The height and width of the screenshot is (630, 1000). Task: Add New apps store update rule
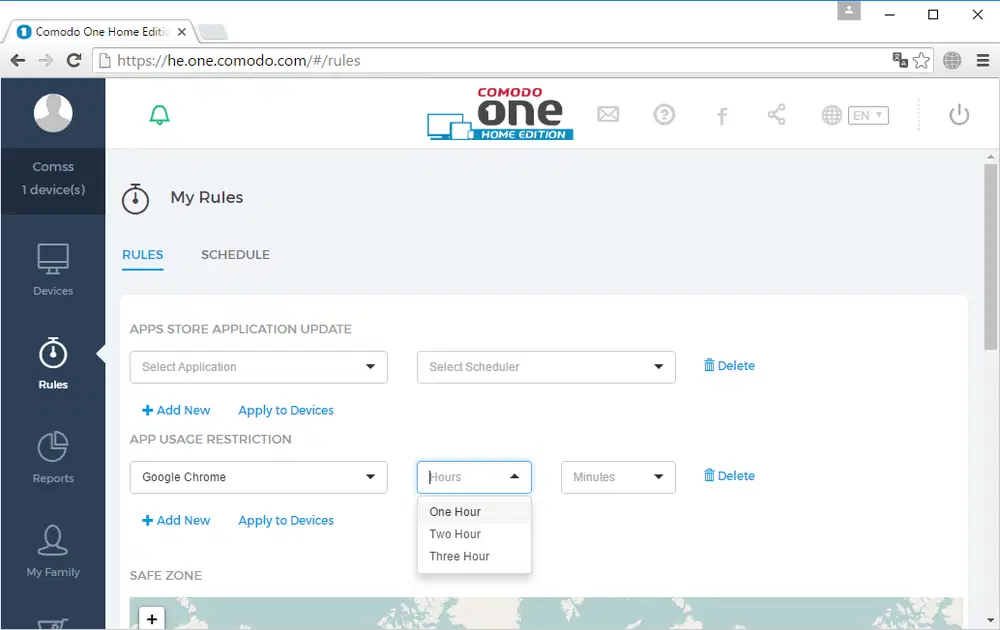(176, 410)
